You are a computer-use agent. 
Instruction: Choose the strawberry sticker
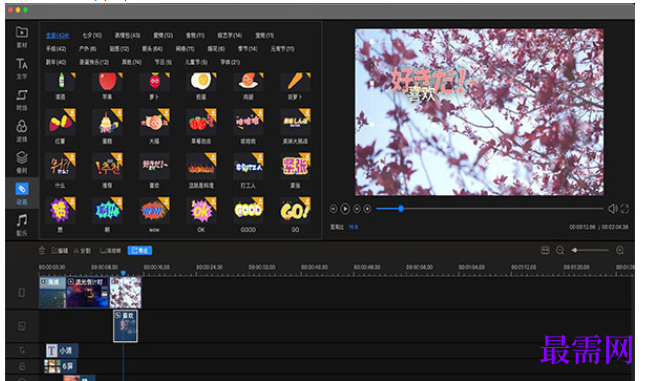point(201,122)
